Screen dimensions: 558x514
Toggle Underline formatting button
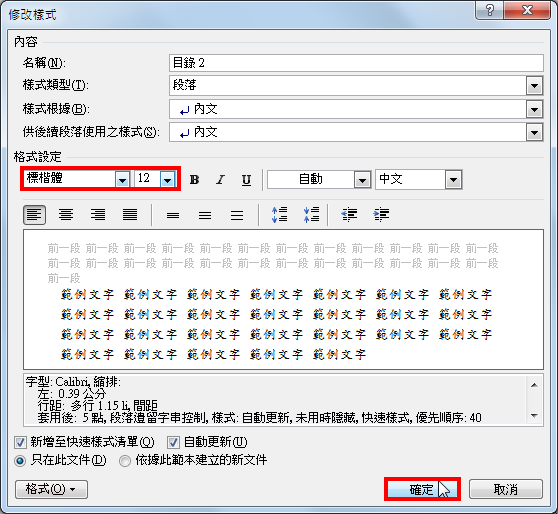(x=246, y=179)
